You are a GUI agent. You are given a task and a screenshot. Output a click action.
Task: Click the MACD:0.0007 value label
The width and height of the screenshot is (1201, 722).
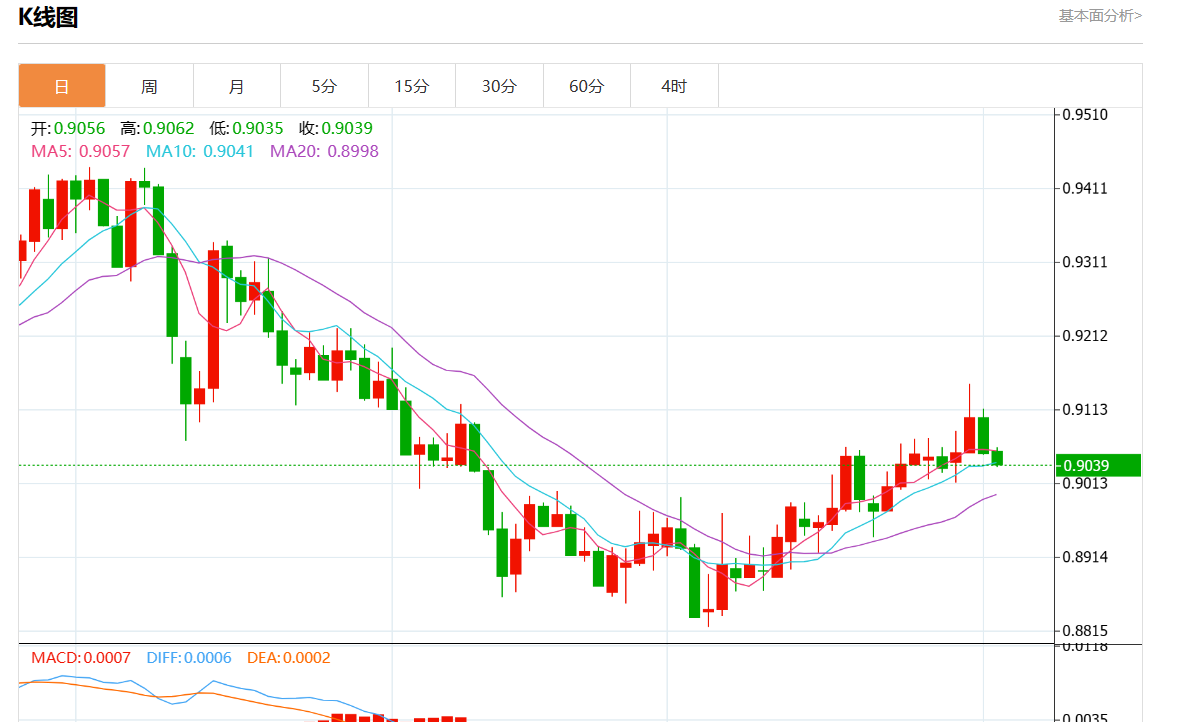pos(81,658)
